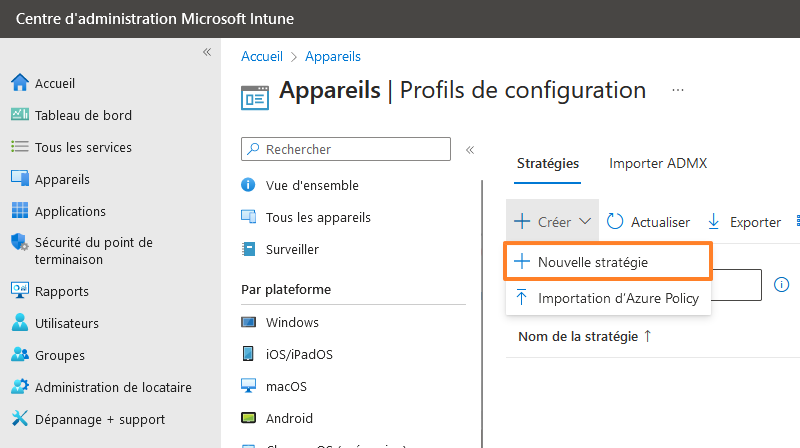Choose Nouvelle stratégie from the menu

608,261
